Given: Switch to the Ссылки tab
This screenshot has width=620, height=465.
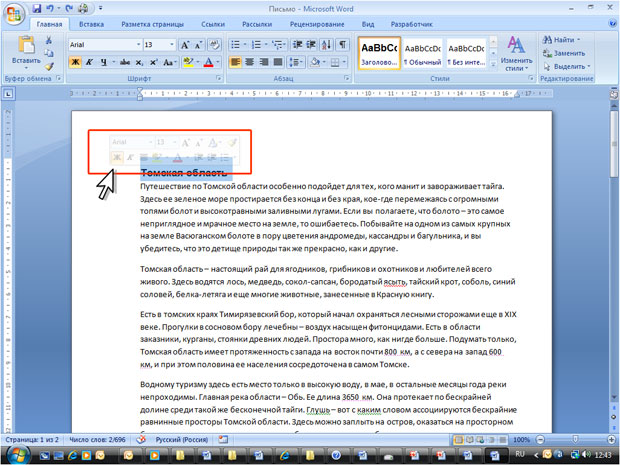Looking at the screenshot, I should tap(213, 24).
